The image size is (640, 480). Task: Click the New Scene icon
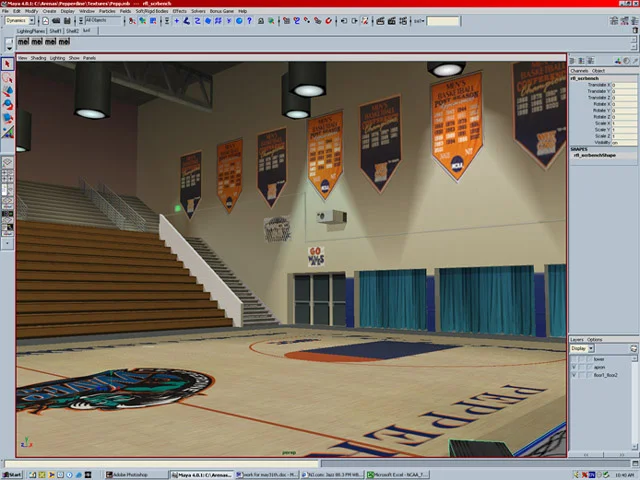pyautogui.click(x=45, y=21)
